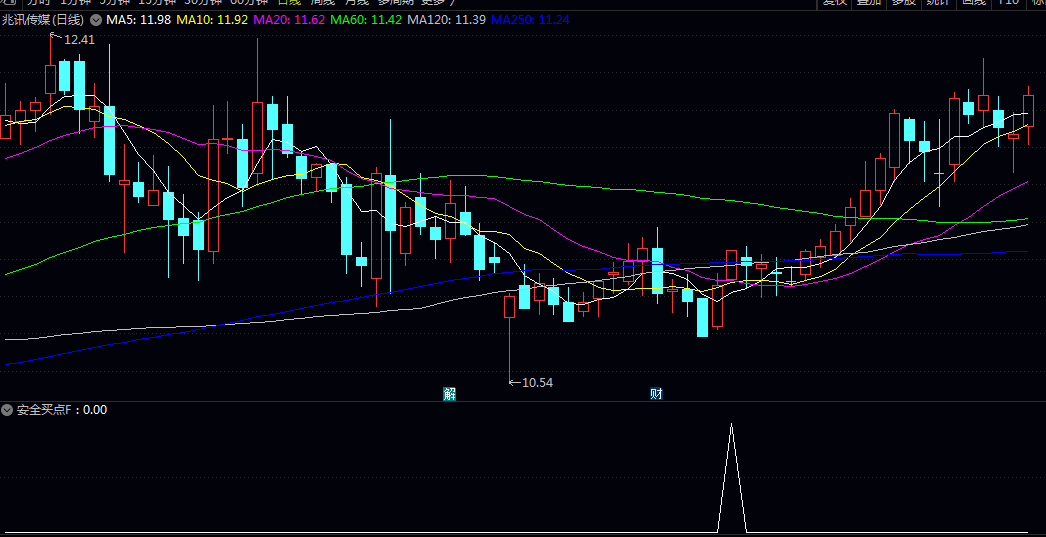Image resolution: width=1046 pixels, height=537 pixels.
Task: Click the 叠加 overlay button
Action: (x=869, y=3)
